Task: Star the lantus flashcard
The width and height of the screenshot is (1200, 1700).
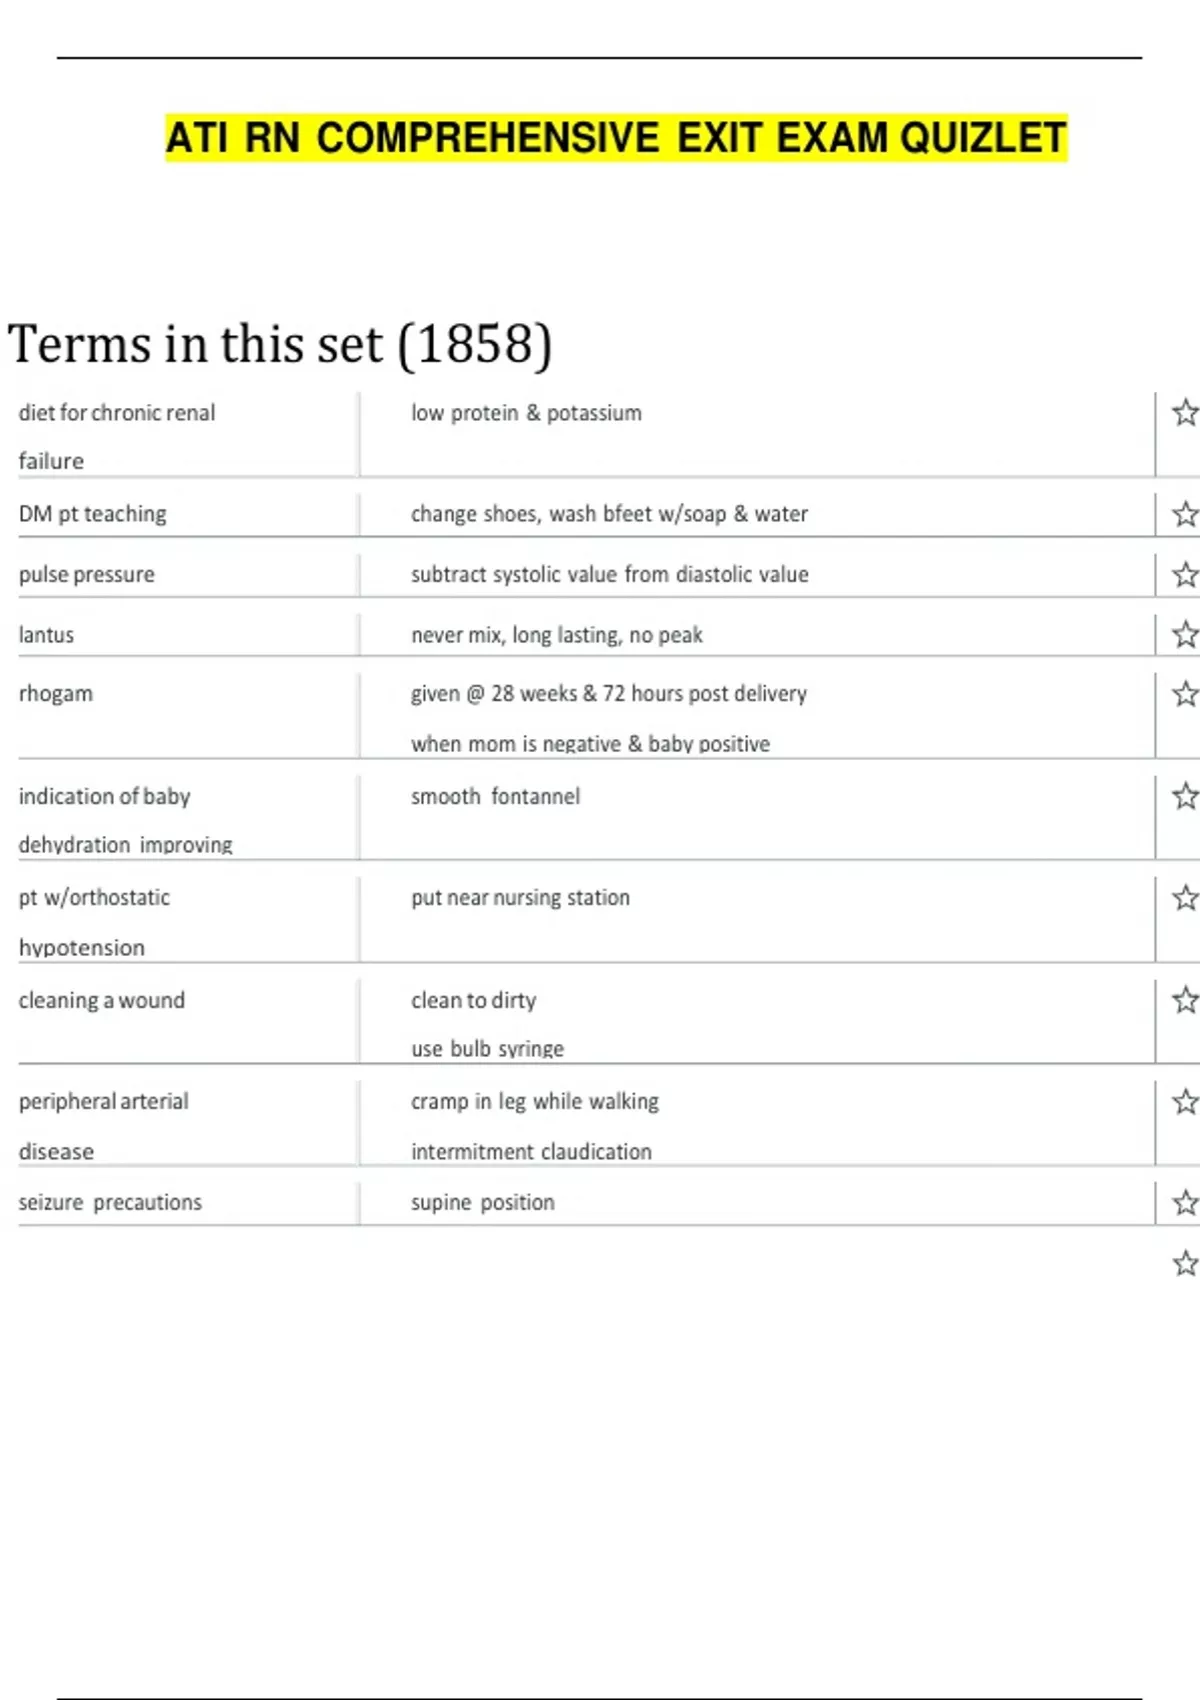Action: tap(1185, 635)
